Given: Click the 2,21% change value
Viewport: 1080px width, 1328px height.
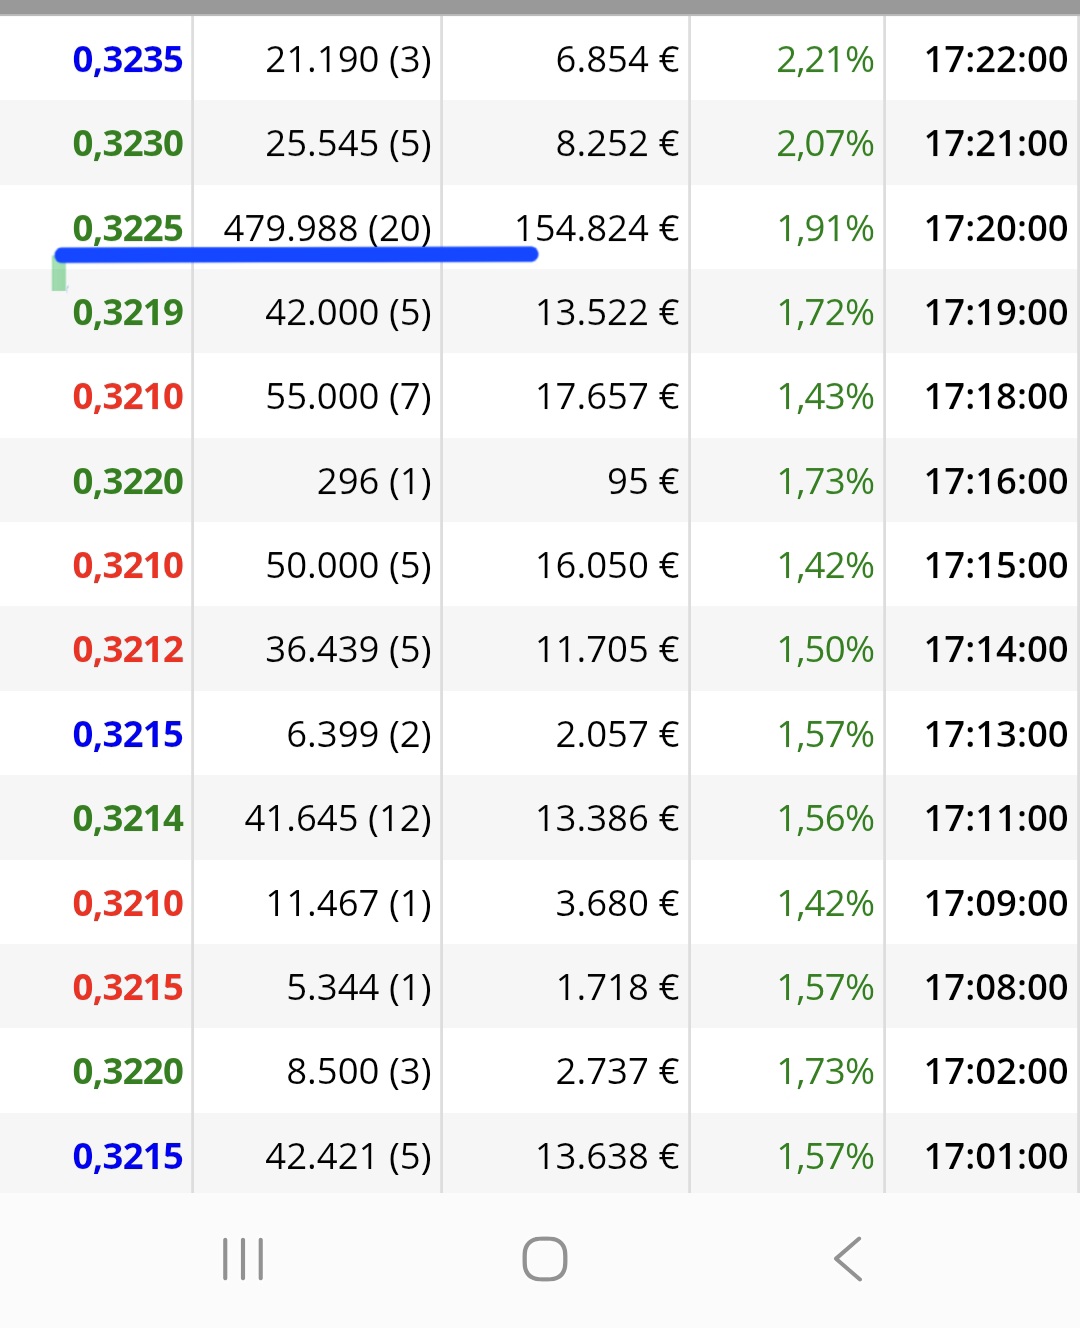Looking at the screenshot, I should 825,60.
